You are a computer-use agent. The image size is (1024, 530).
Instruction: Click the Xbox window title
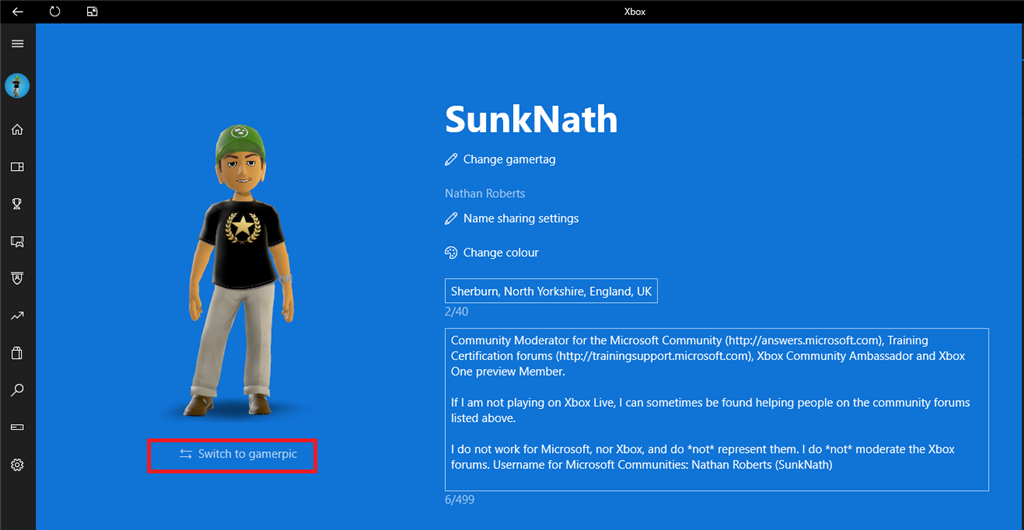635,12
